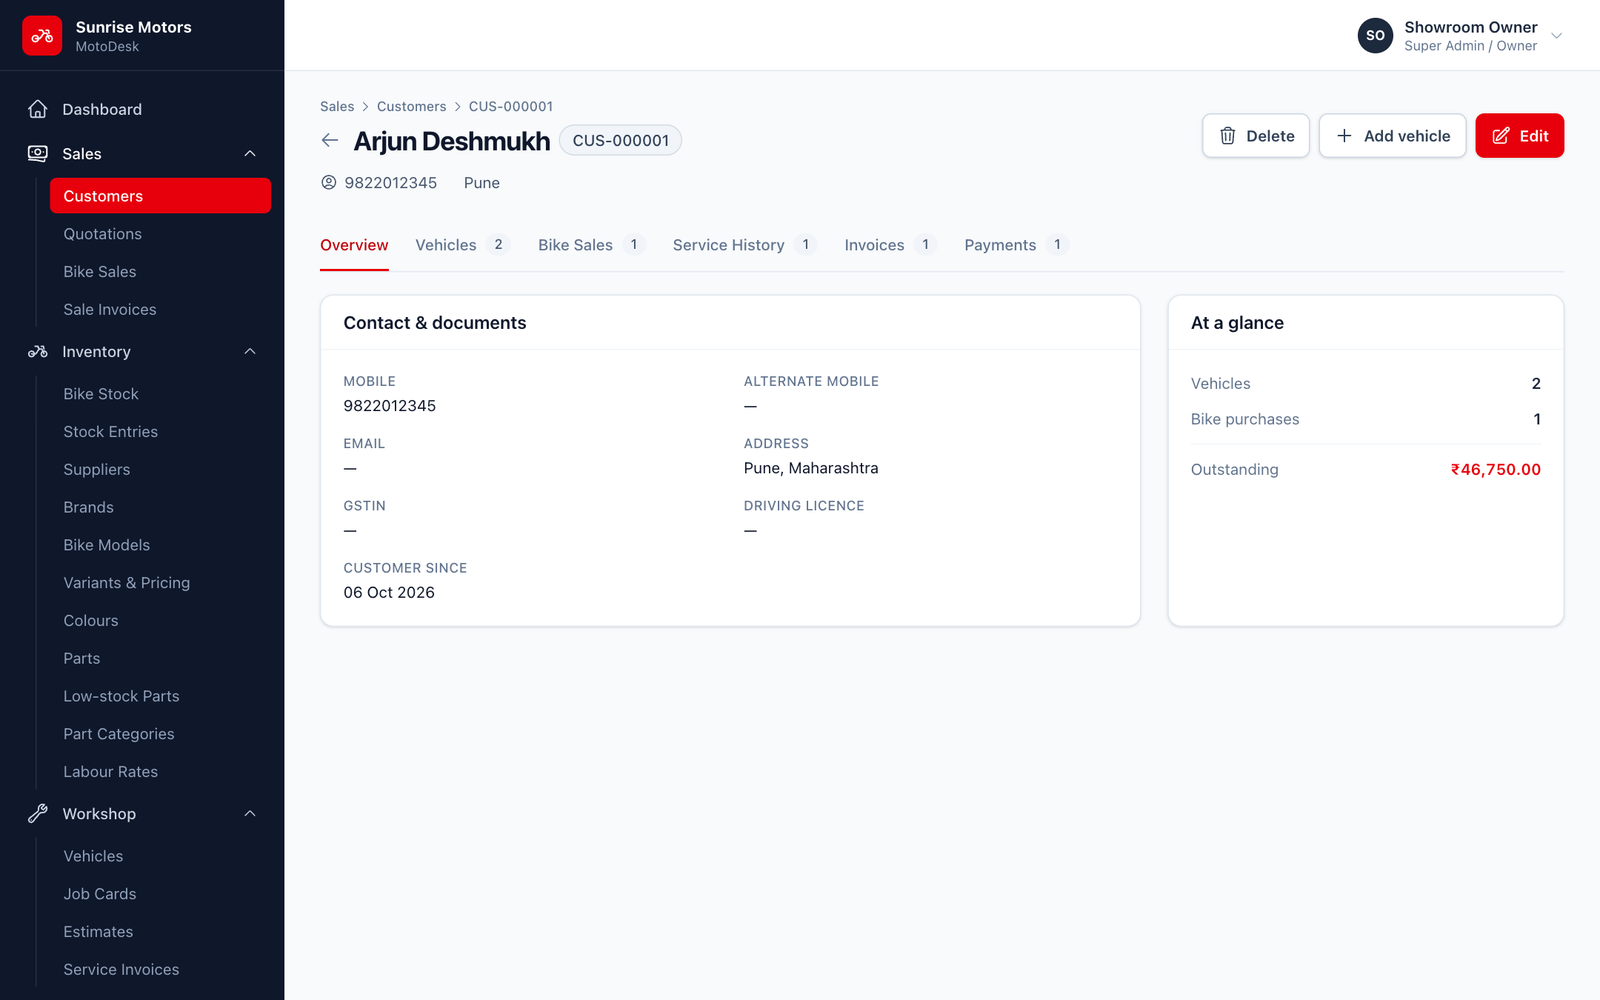This screenshot has width=1600, height=1000.
Task: Open Low-stock Parts list
Action: (160, 696)
